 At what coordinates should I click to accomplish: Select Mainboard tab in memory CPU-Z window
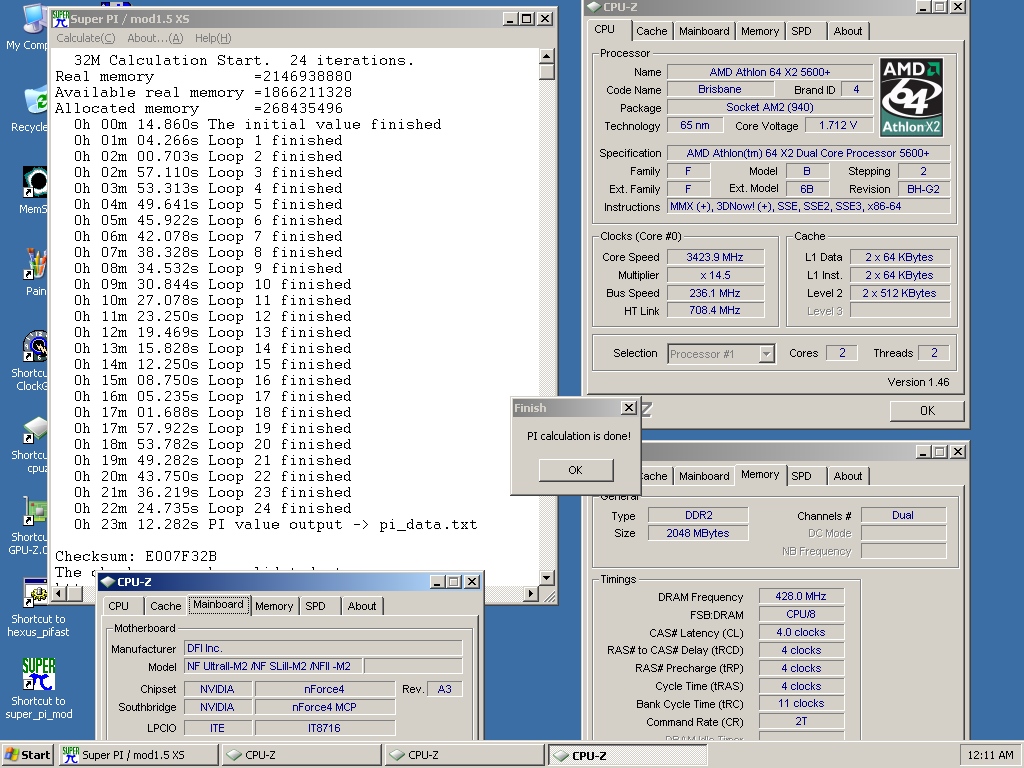[x=704, y=476]
